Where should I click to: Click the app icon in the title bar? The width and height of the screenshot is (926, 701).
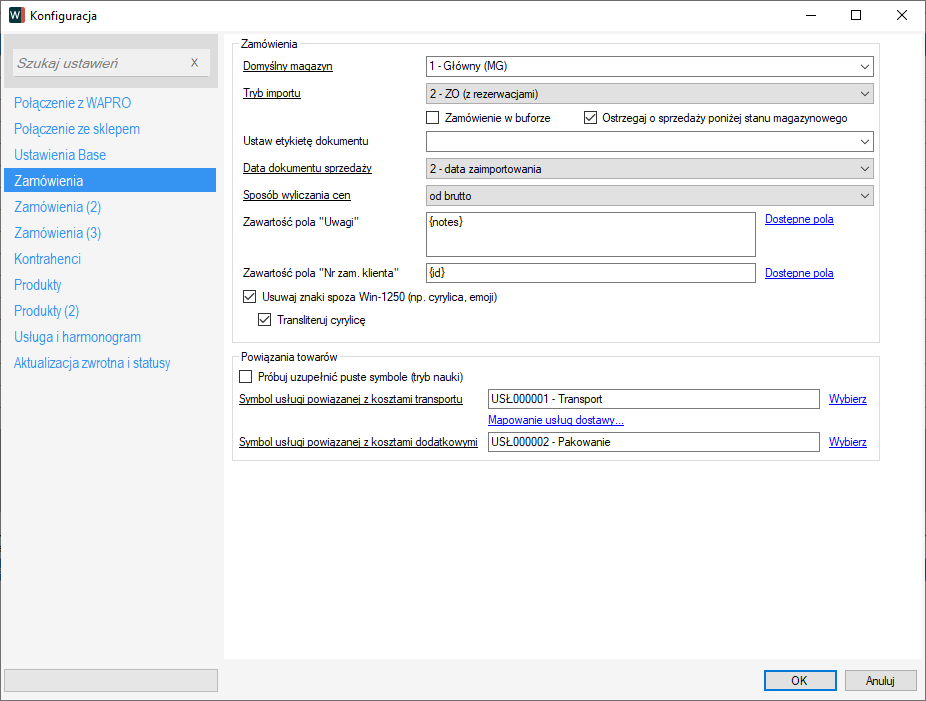(x=16, y=15)
